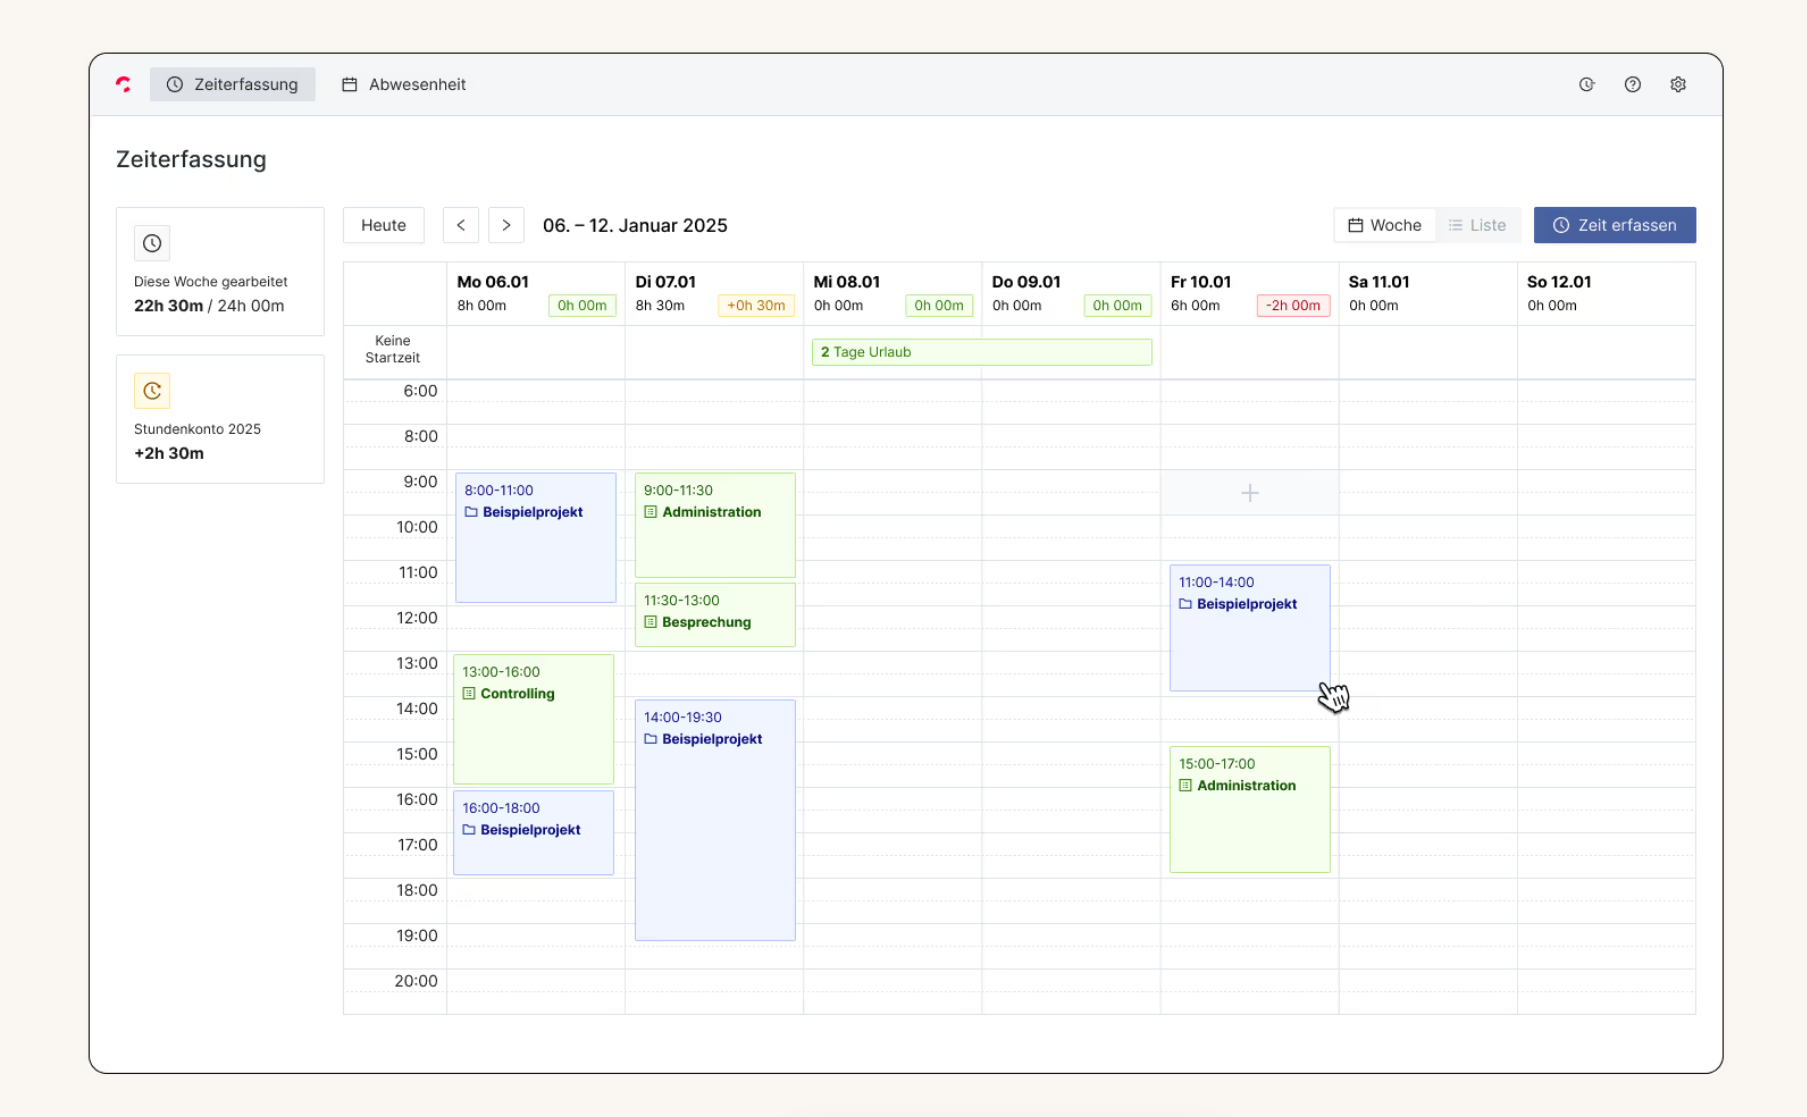The height and width of the screenshot is (1117, 1807).
Task: Switch to Woche calendar view
Action: (1385, 225)
